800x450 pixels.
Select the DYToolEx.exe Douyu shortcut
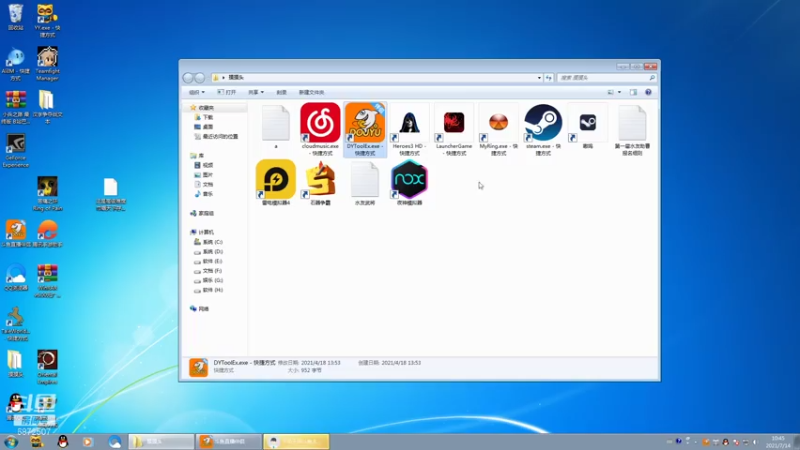(x=365, y=129)
